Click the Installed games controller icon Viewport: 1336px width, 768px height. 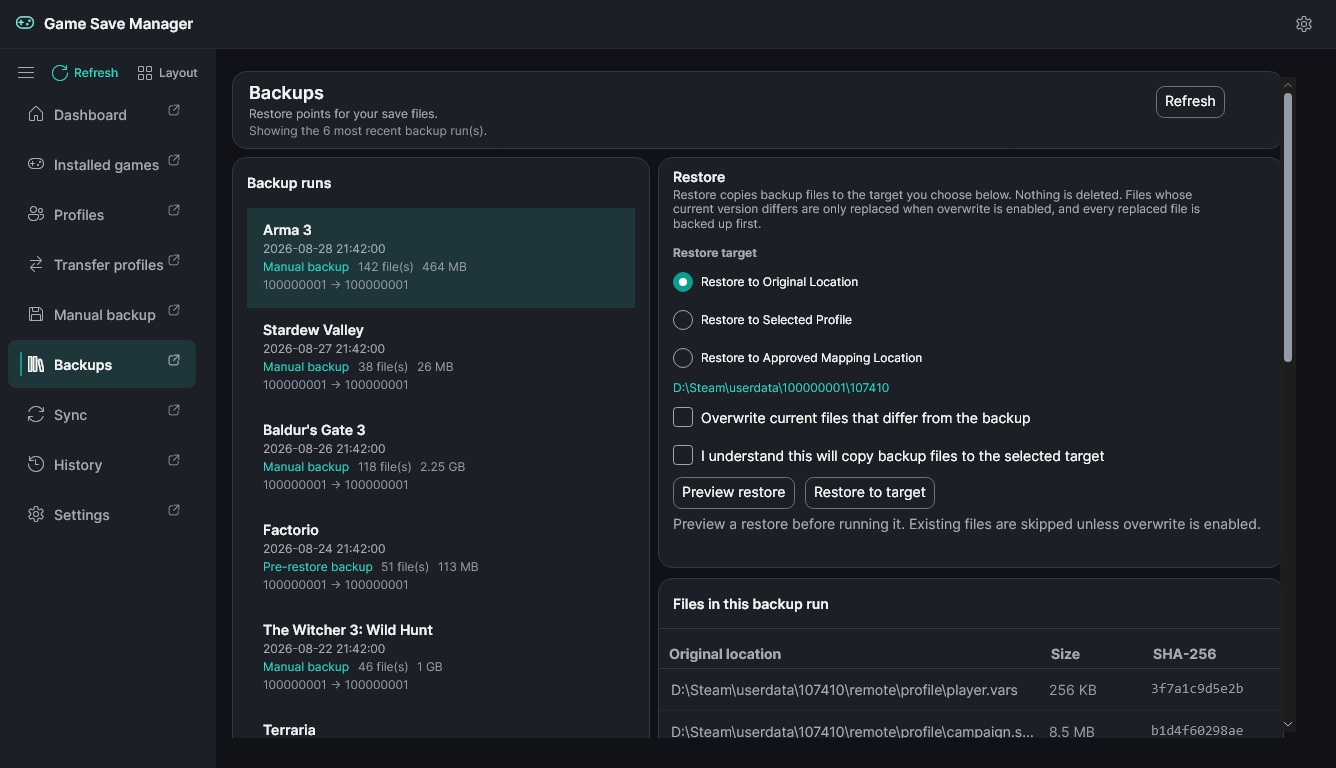point(36,164)
